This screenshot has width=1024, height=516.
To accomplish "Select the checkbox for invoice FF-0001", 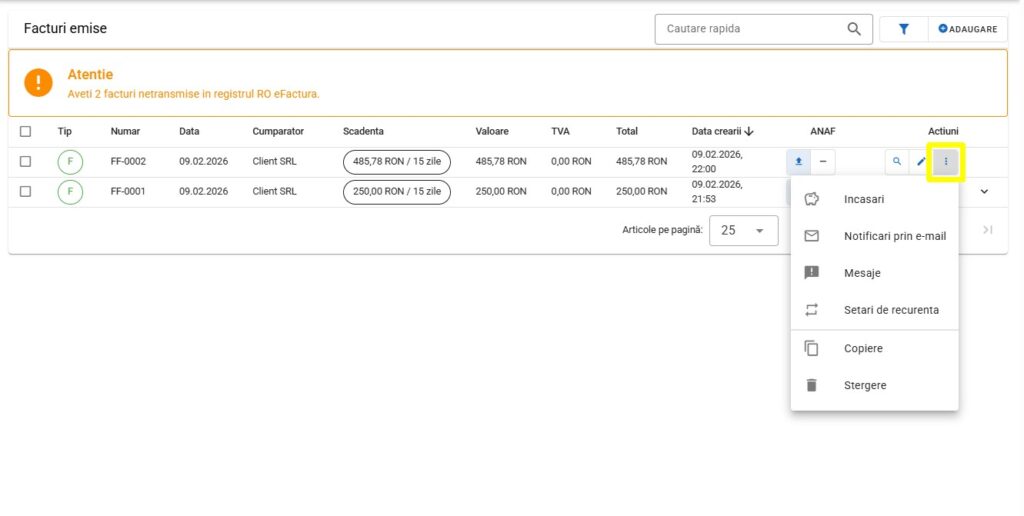I will (x=26, y=191).
